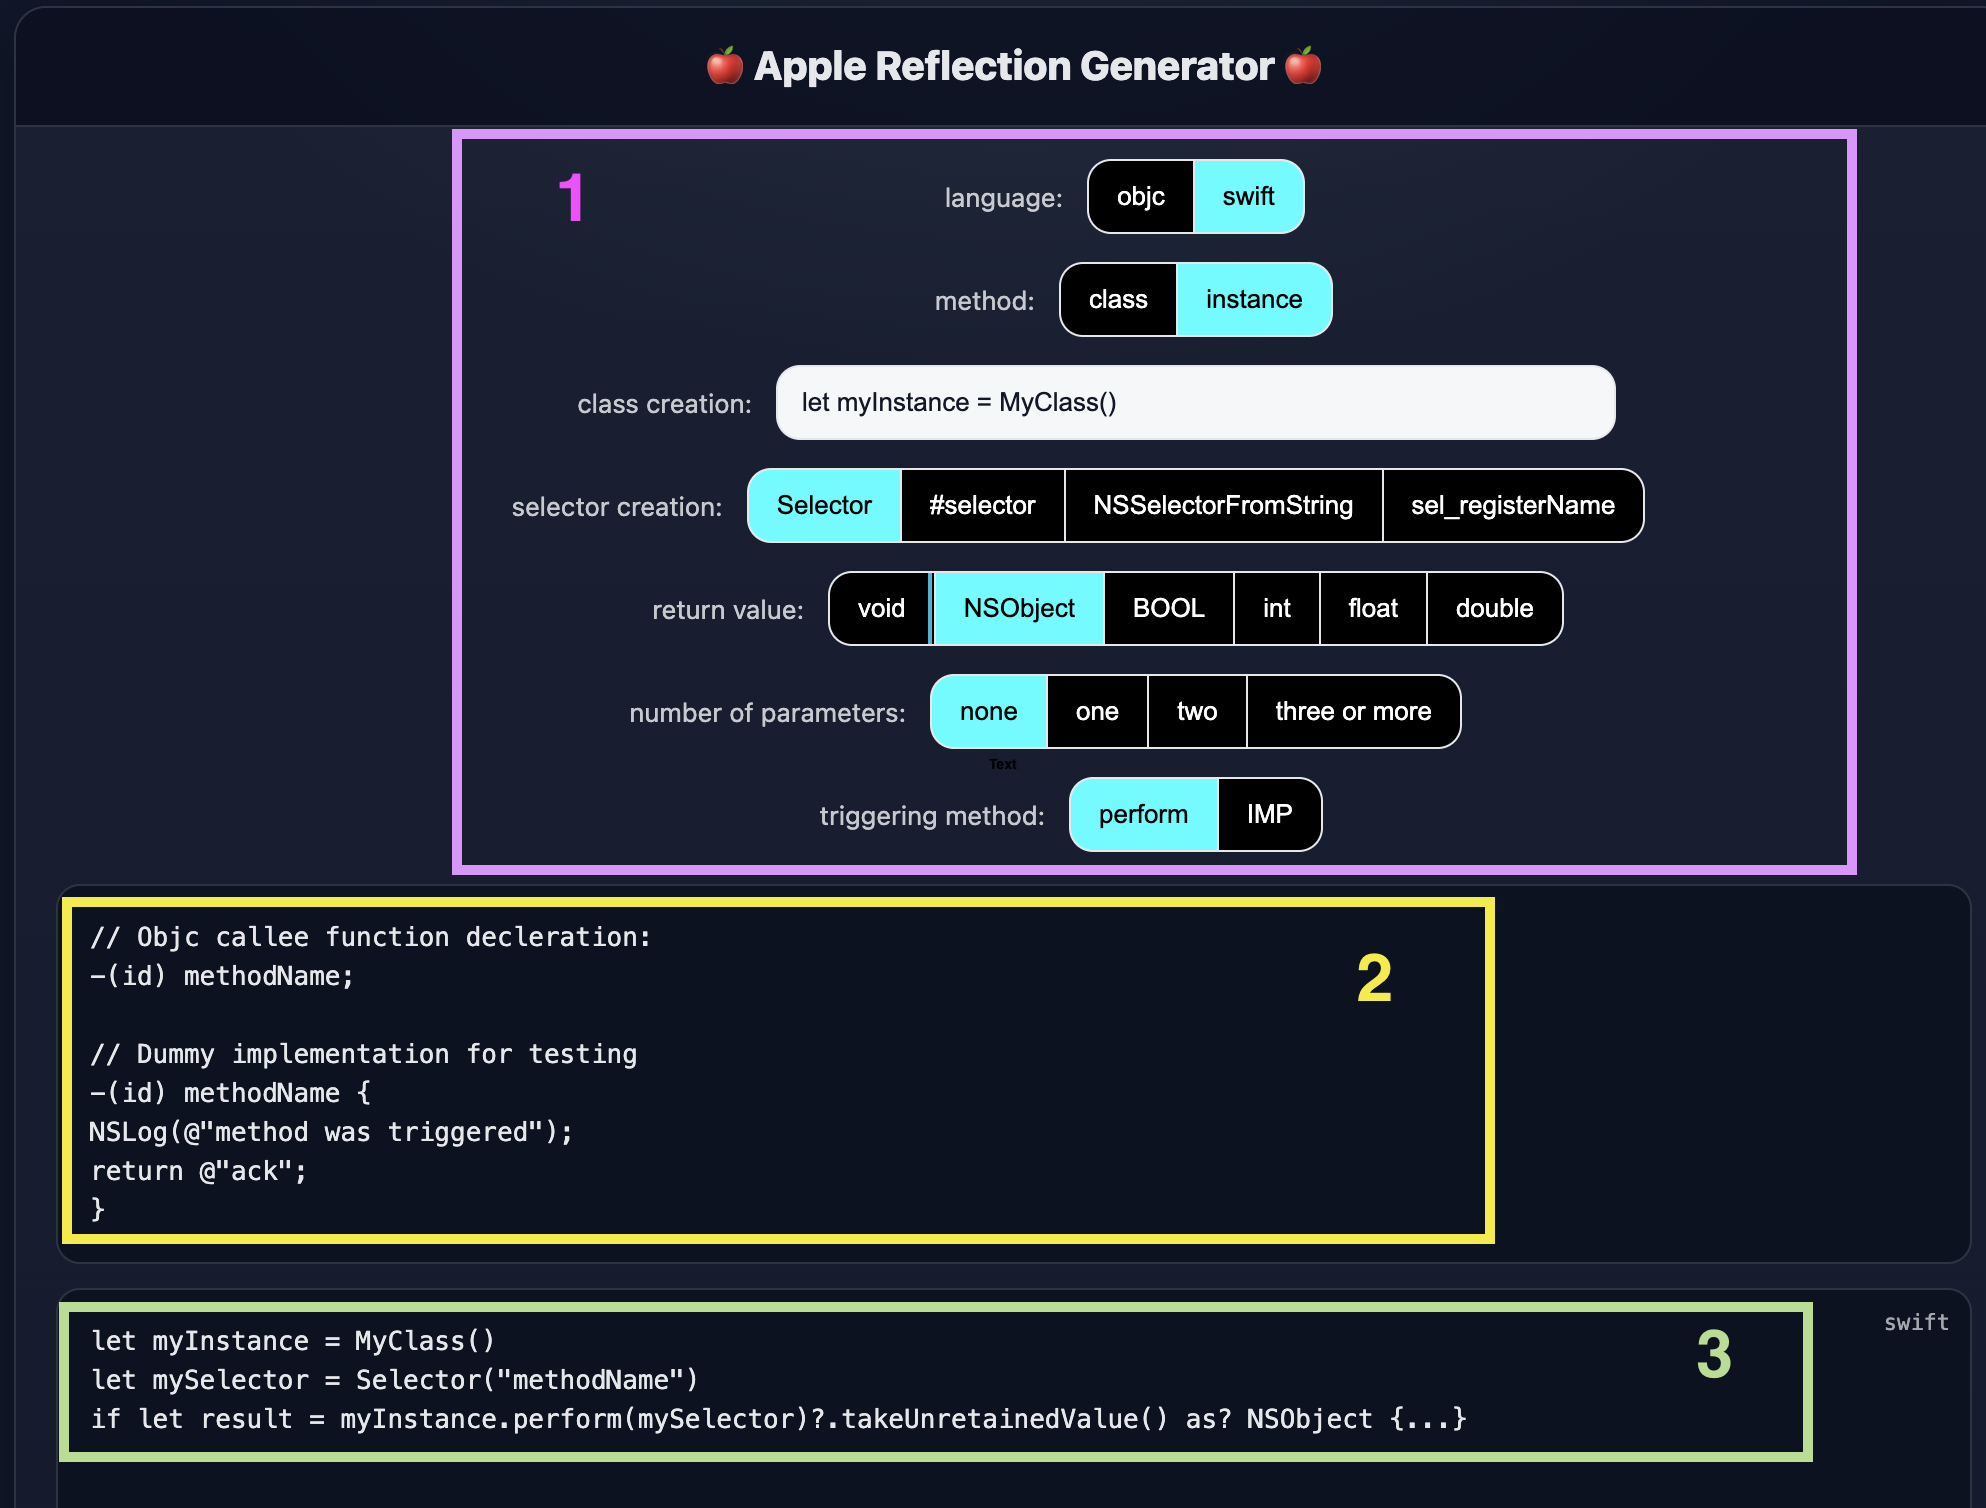Set the return value to float
This screenshot has height=1508, width=1986.
tap(1372, 609)
